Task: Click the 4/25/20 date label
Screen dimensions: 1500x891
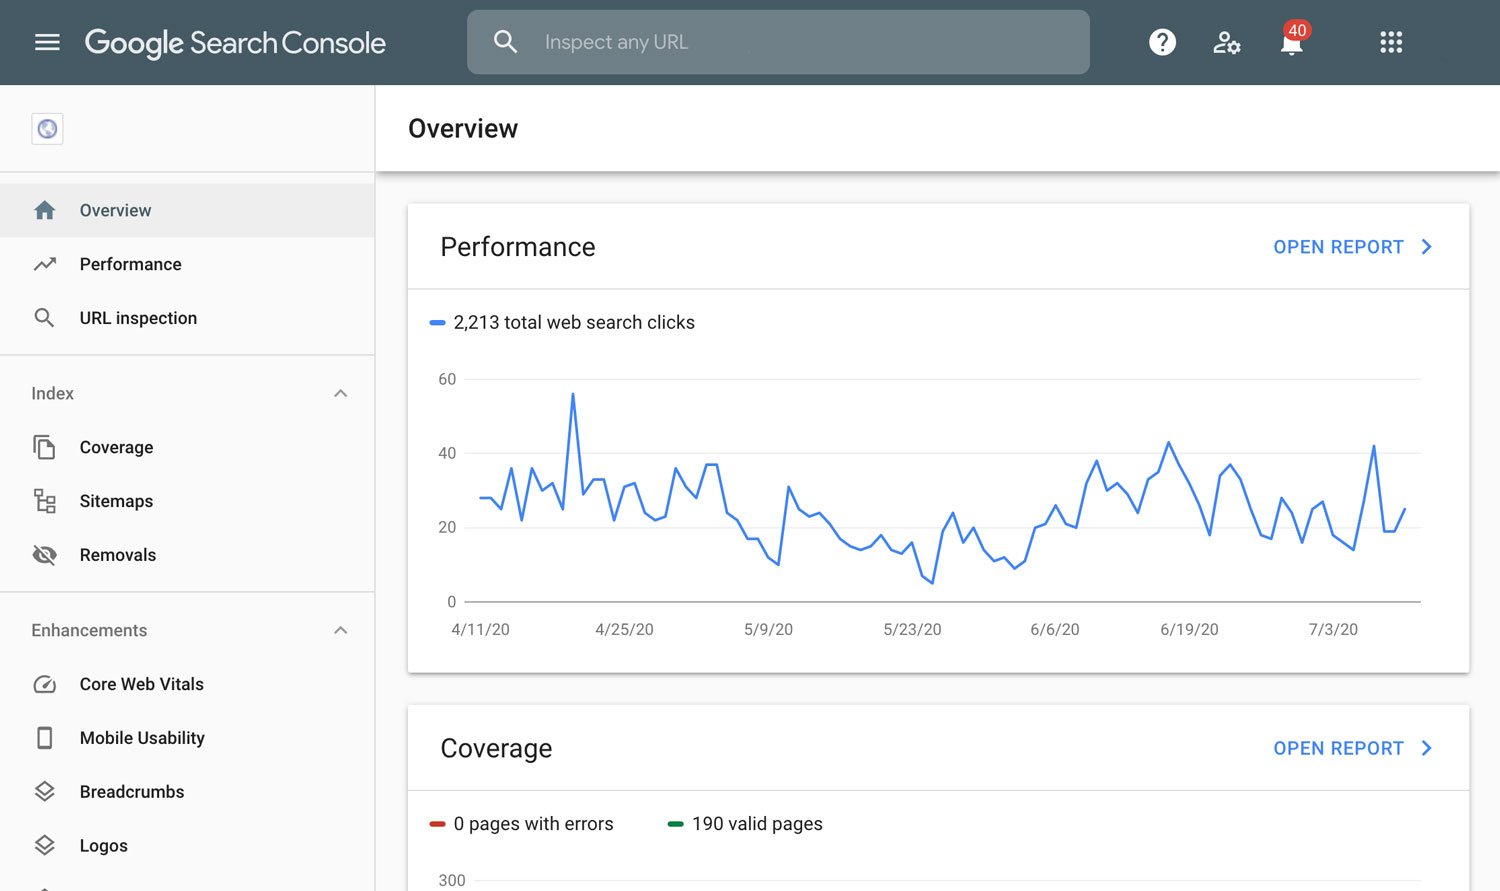Action: (x=624, y=629)
